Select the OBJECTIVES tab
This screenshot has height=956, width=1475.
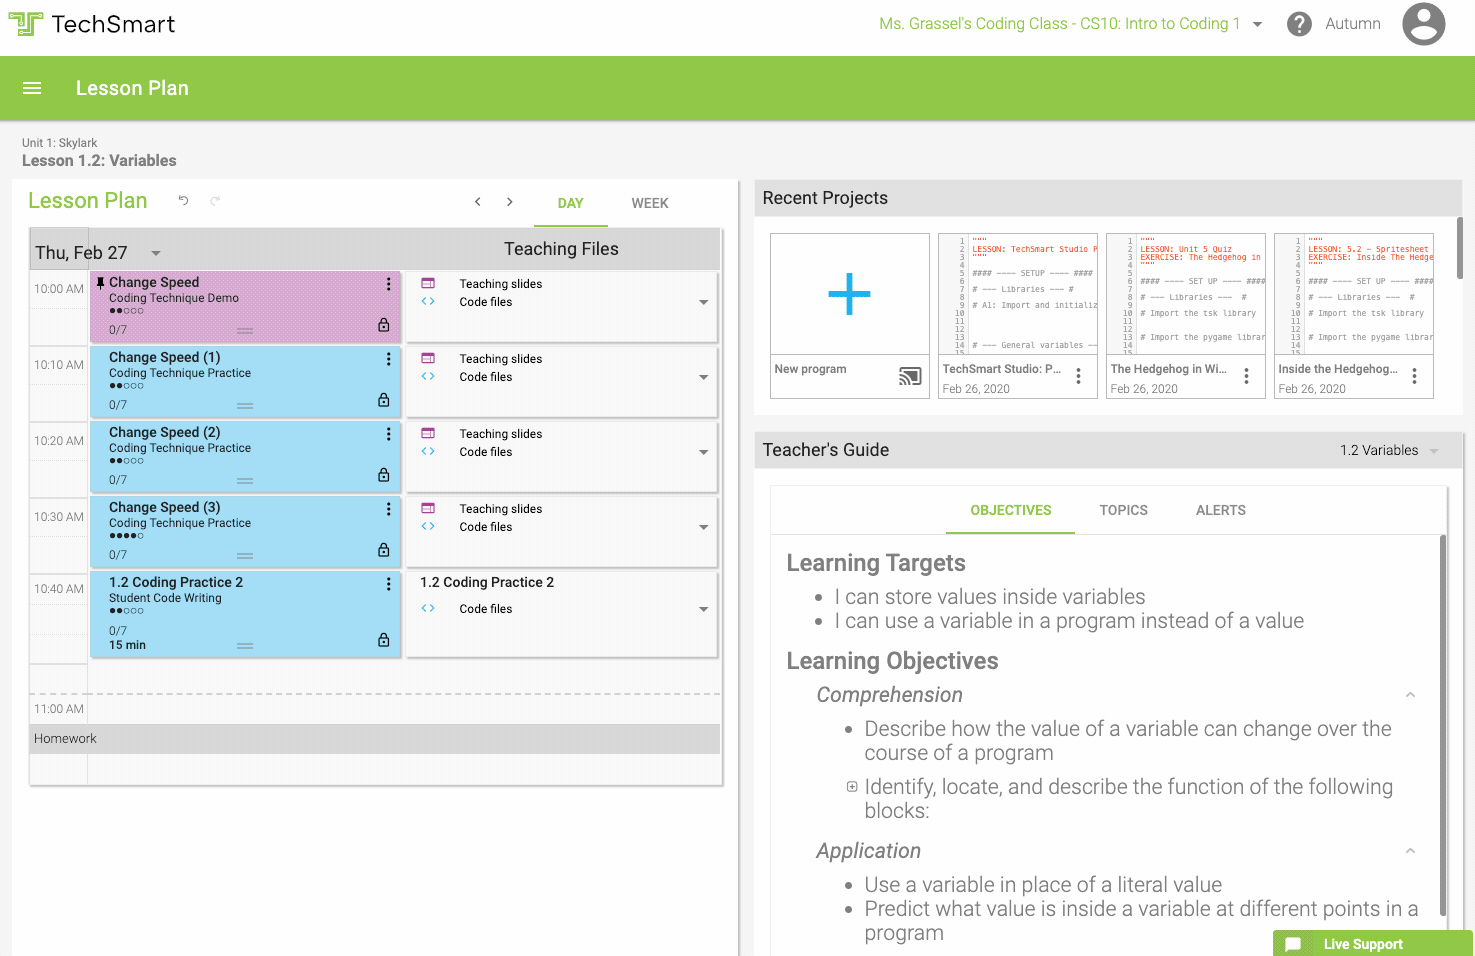coord(1011,510)
